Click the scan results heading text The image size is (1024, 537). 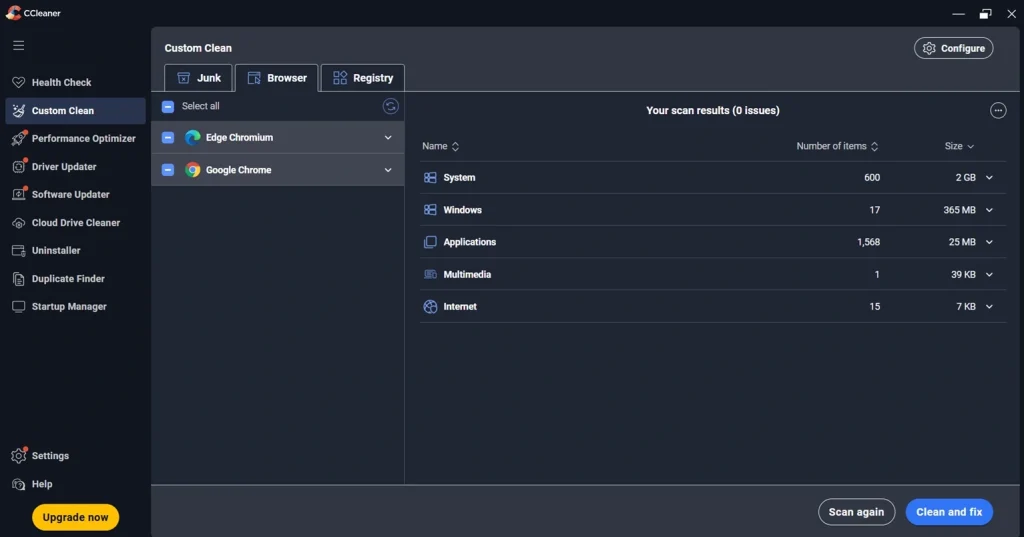tap(712, 110)
